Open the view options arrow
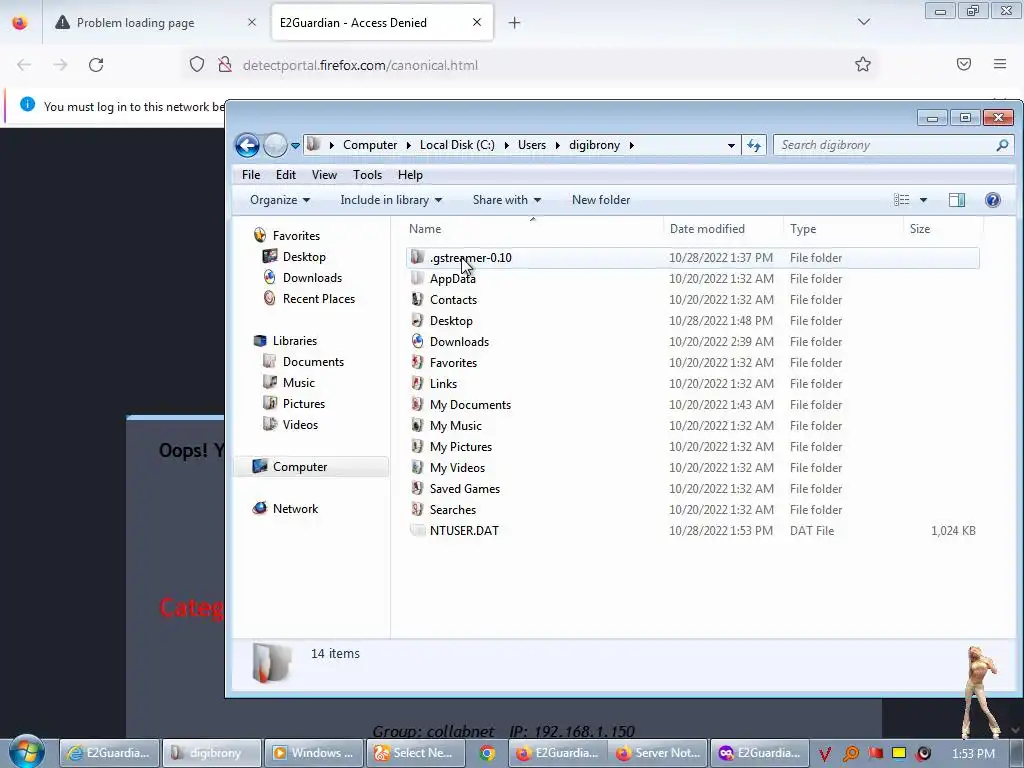The width and height of the screenshot is (1024, 768). tap(923, 200)
